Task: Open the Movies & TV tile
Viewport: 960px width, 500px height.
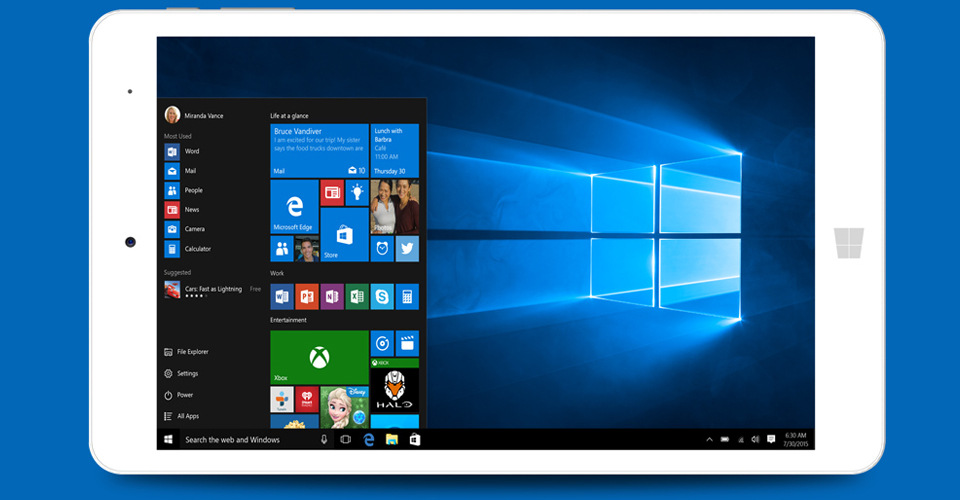Action: (407, 343)
